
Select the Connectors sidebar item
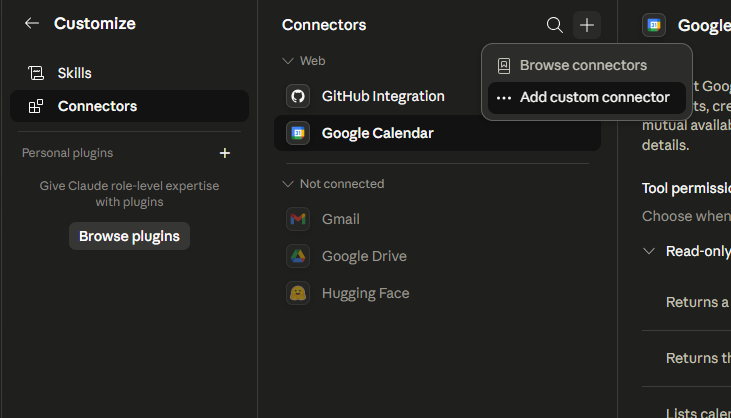pos(129,106)
